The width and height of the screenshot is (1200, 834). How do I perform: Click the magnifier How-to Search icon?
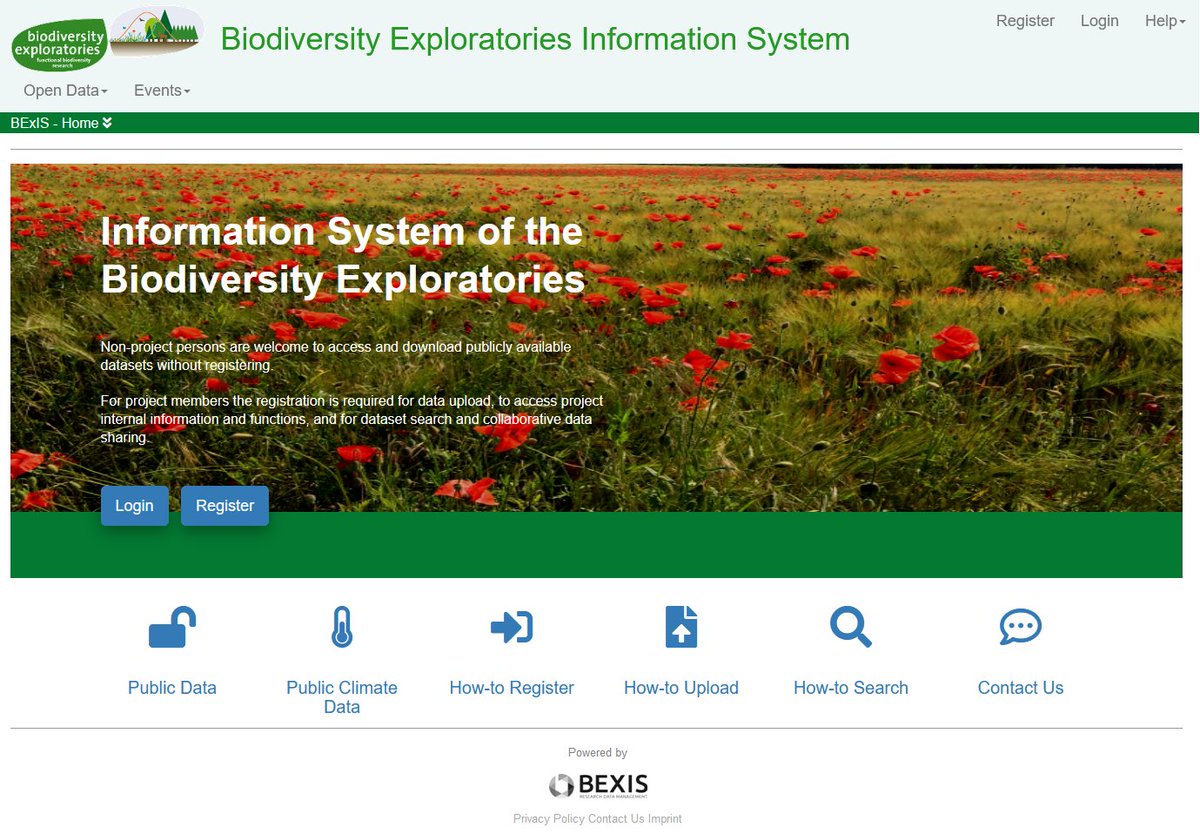click(851, 627)
